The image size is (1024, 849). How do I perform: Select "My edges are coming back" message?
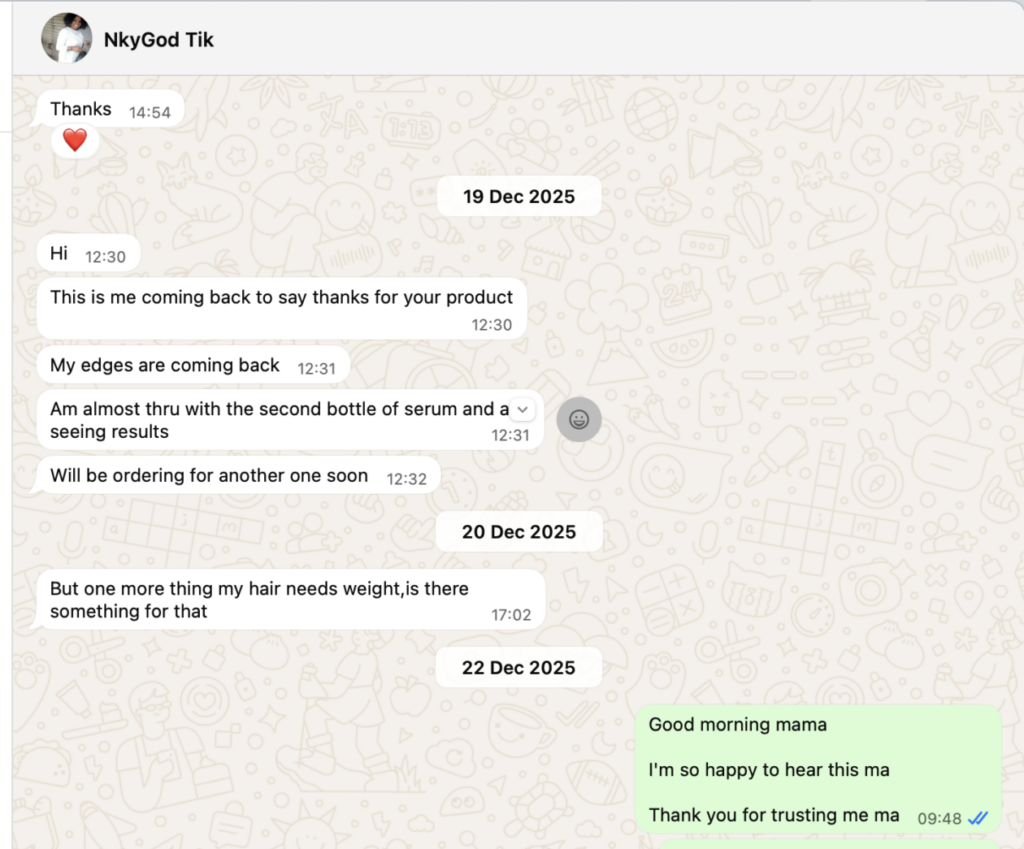pos(193,365)
